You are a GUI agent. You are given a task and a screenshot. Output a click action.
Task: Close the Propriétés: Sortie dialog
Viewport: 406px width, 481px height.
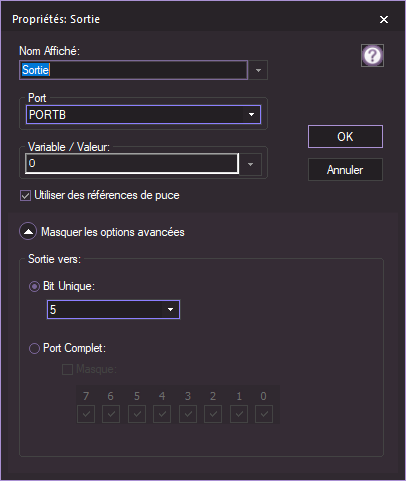click(x=384, y=20)
